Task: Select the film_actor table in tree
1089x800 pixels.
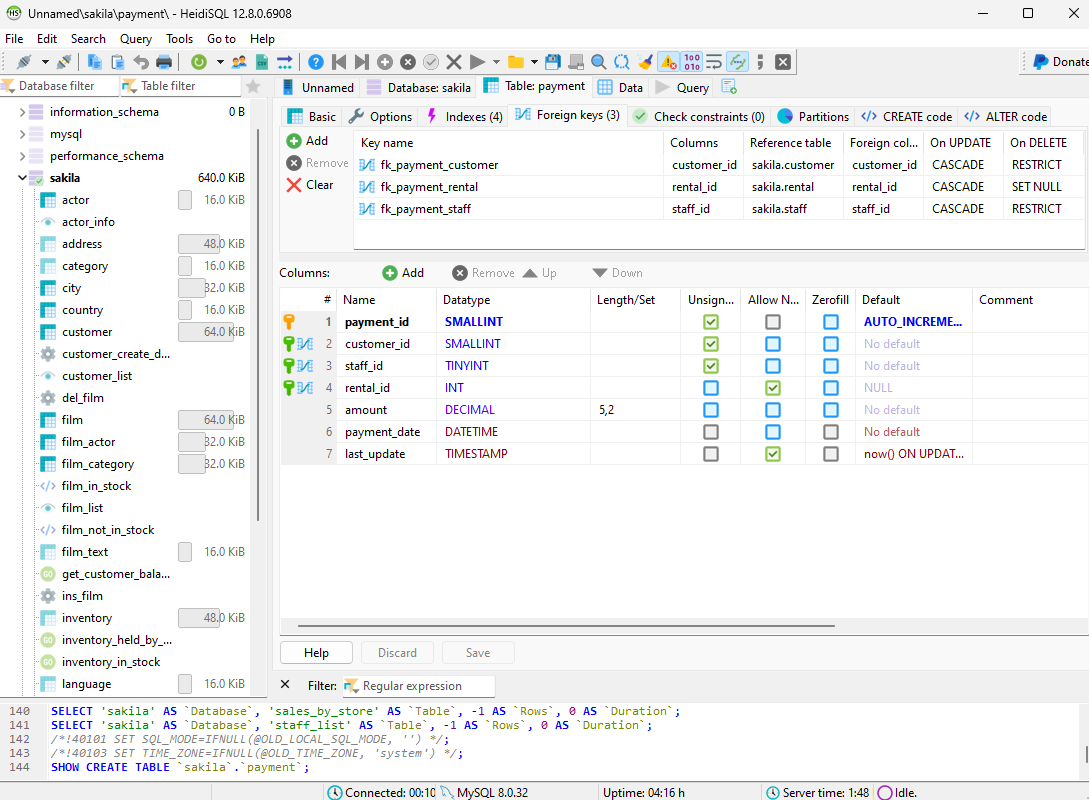Action: coord(88,442)
